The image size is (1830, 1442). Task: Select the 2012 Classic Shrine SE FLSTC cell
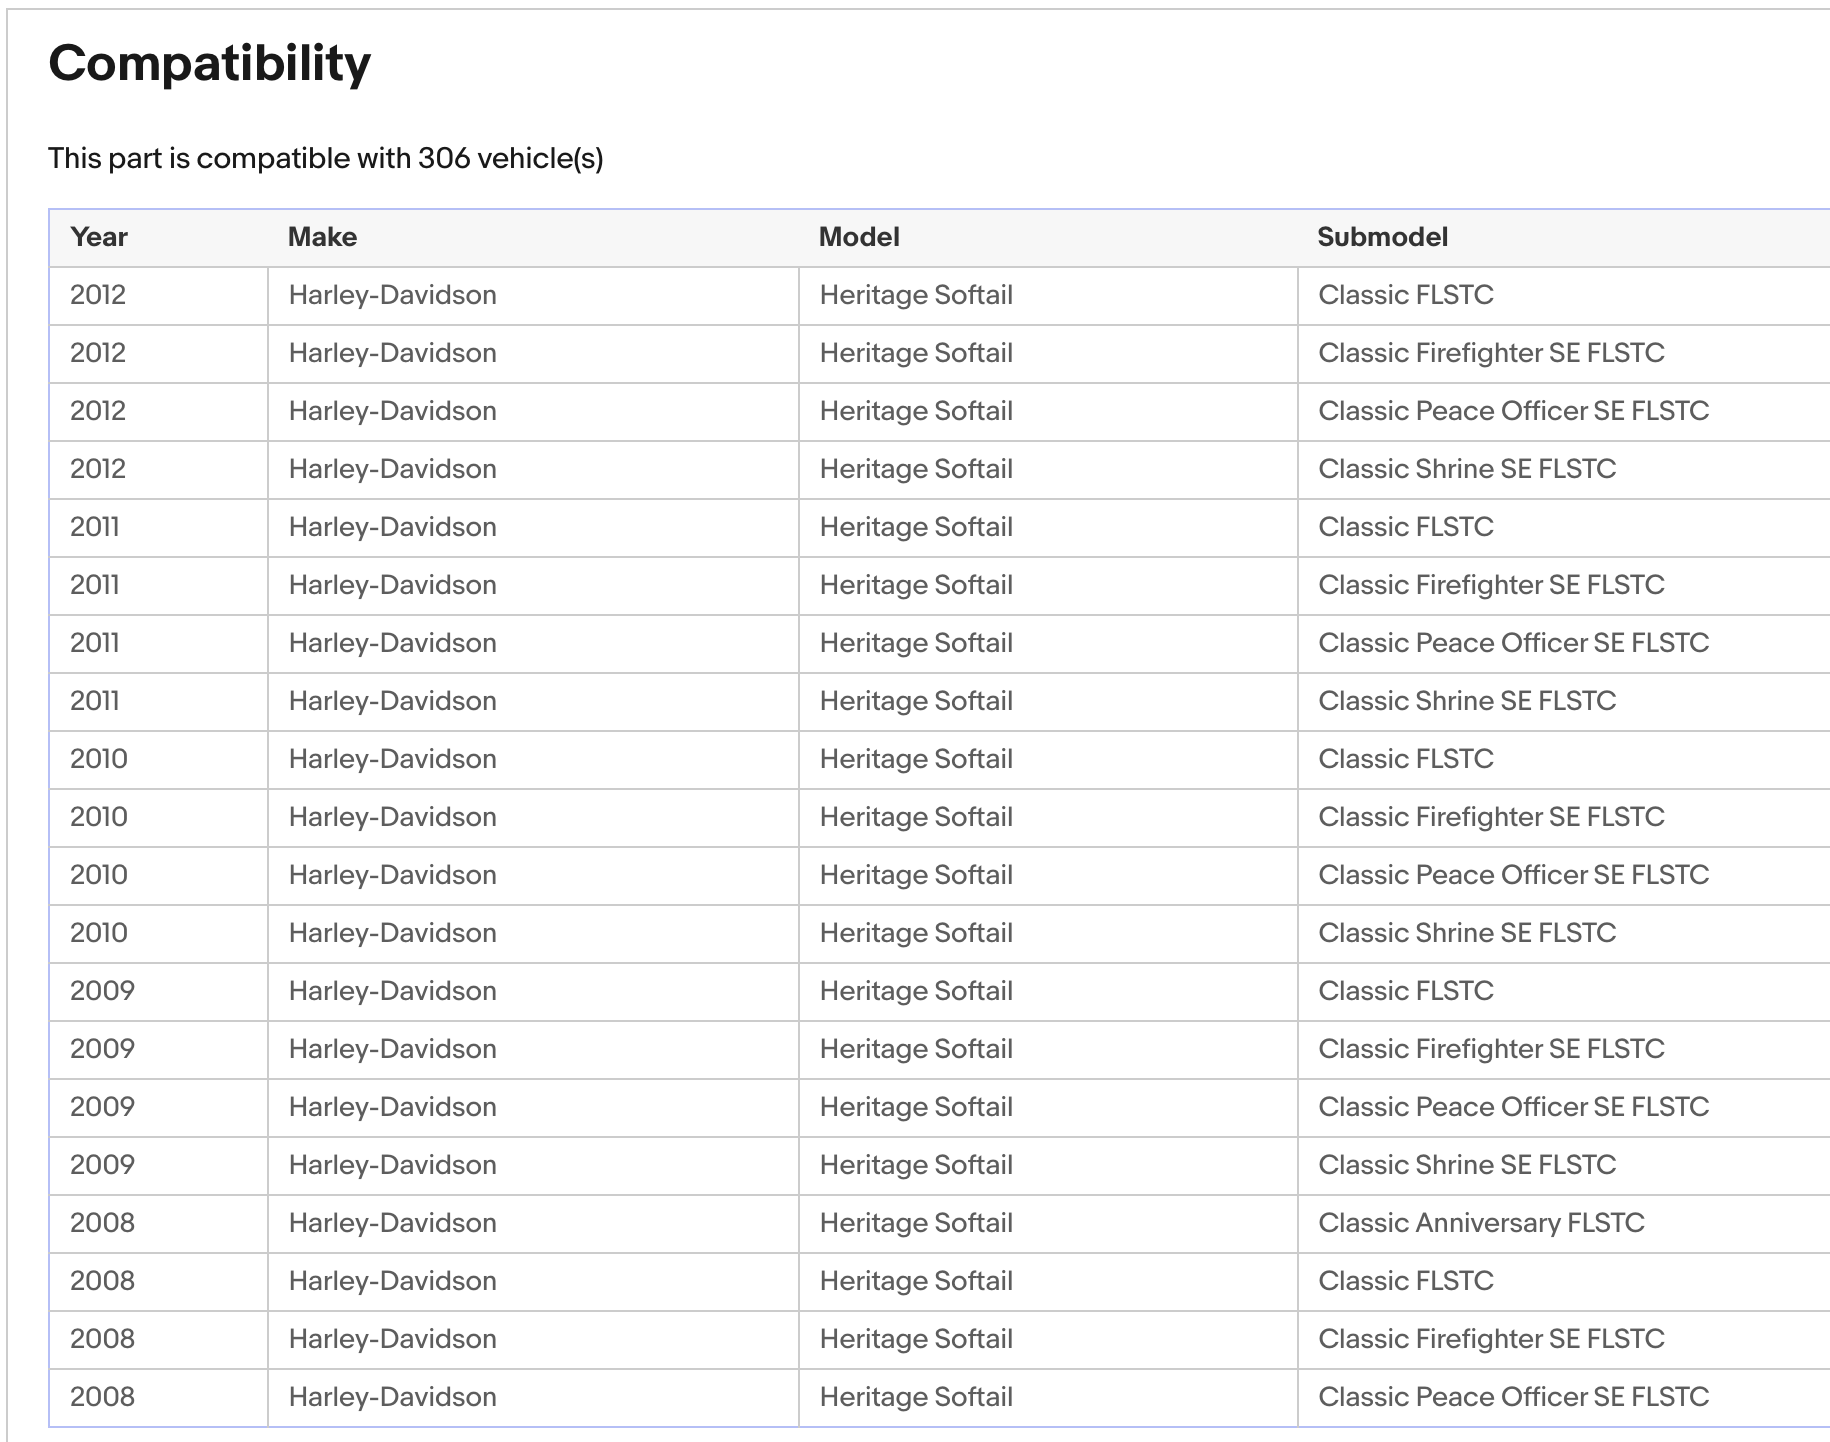tap(1466, 469)
